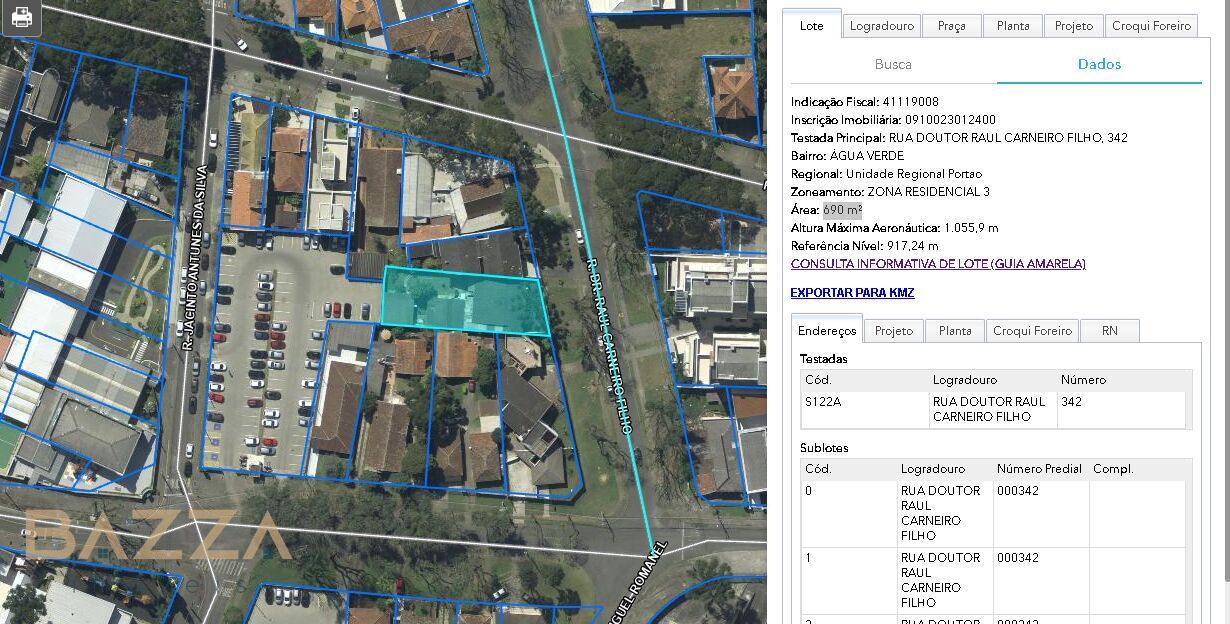Click the print icon on the map
Image resolution: width=1230 pixels, height=624 pixels.
coord(21,17)
